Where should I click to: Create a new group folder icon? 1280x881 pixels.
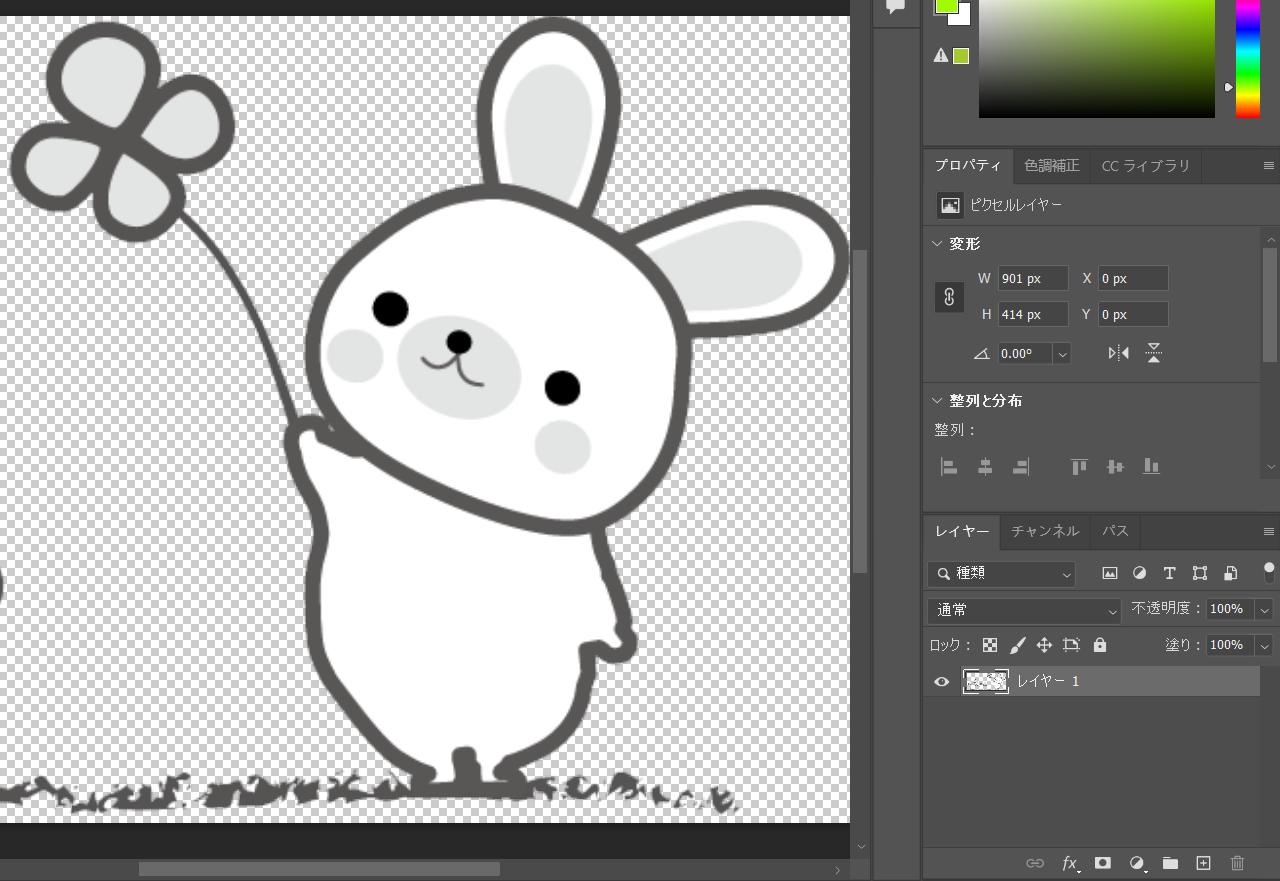tap(1170, 863)
